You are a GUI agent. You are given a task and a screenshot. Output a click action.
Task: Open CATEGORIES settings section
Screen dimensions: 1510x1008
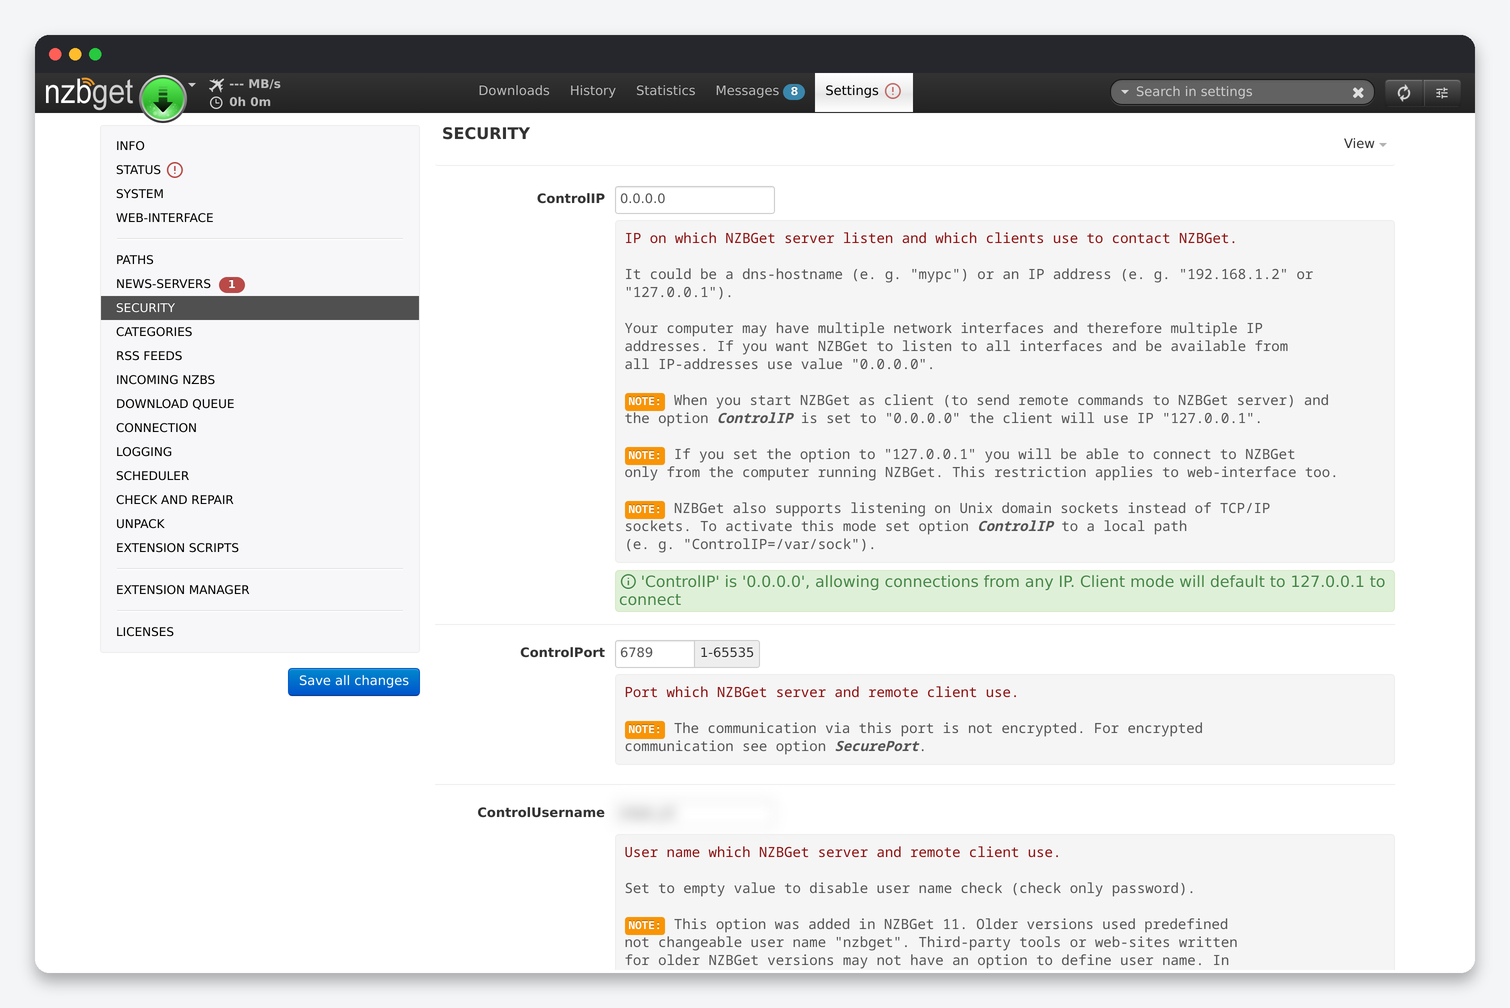click(260, 332)
